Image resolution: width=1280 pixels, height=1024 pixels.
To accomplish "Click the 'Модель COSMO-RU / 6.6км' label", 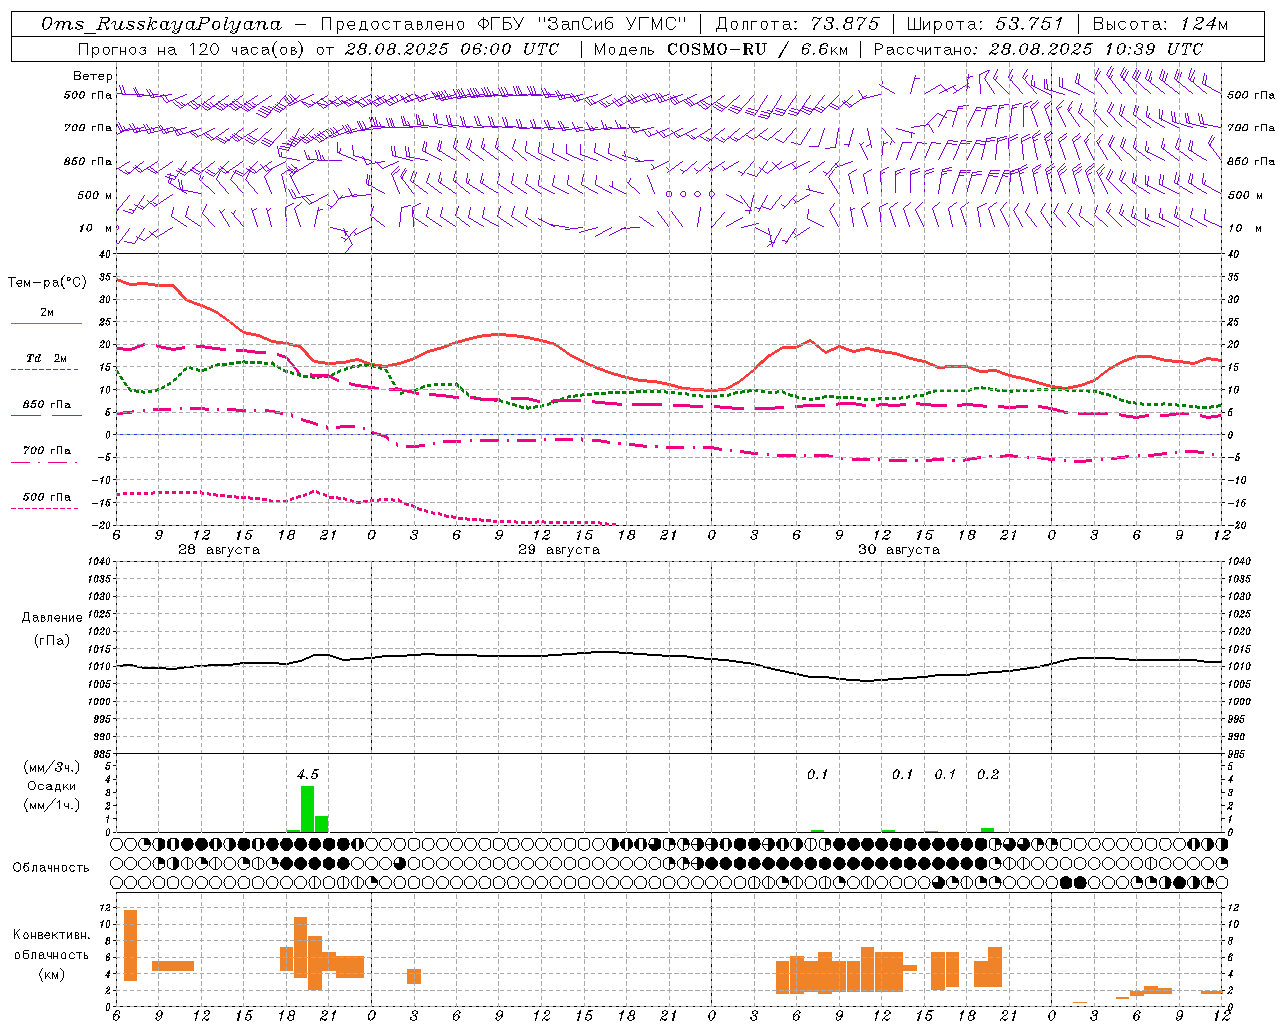I will 723,49.
